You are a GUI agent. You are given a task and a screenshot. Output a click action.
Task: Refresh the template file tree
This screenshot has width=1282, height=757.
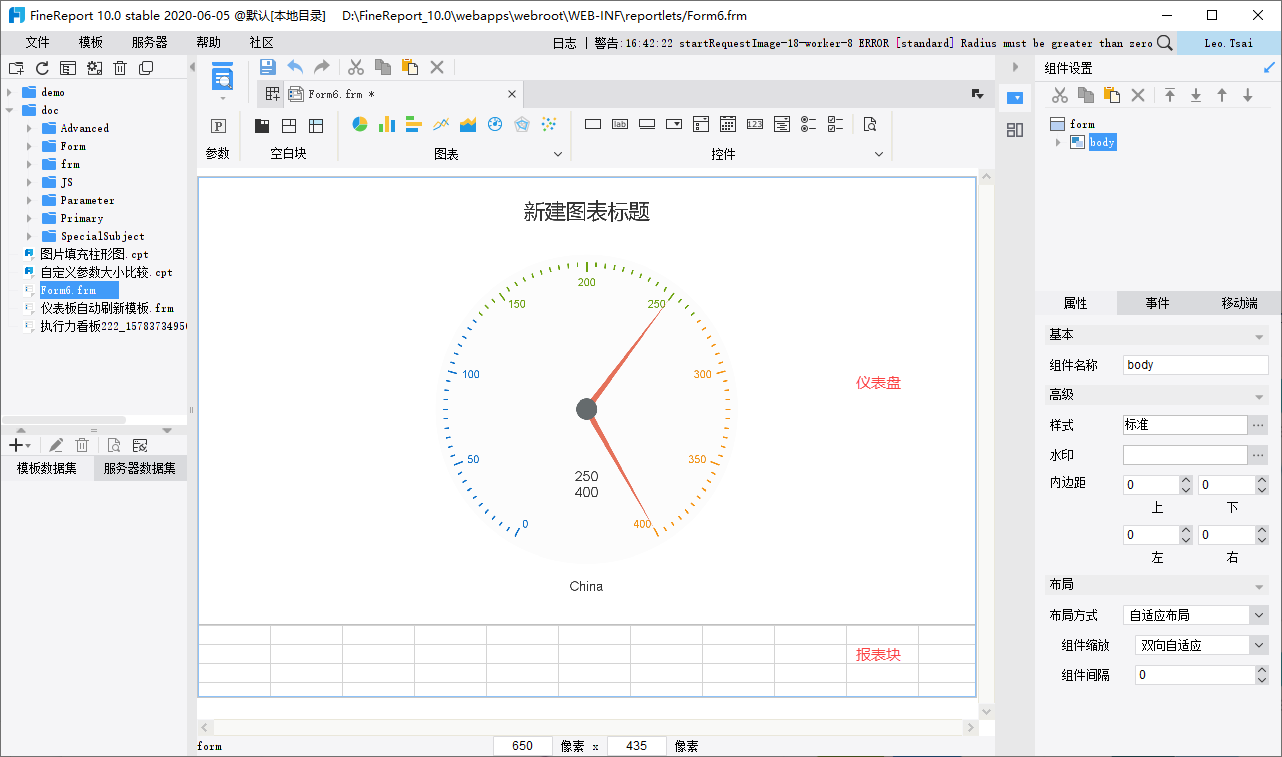pos(42,68)
